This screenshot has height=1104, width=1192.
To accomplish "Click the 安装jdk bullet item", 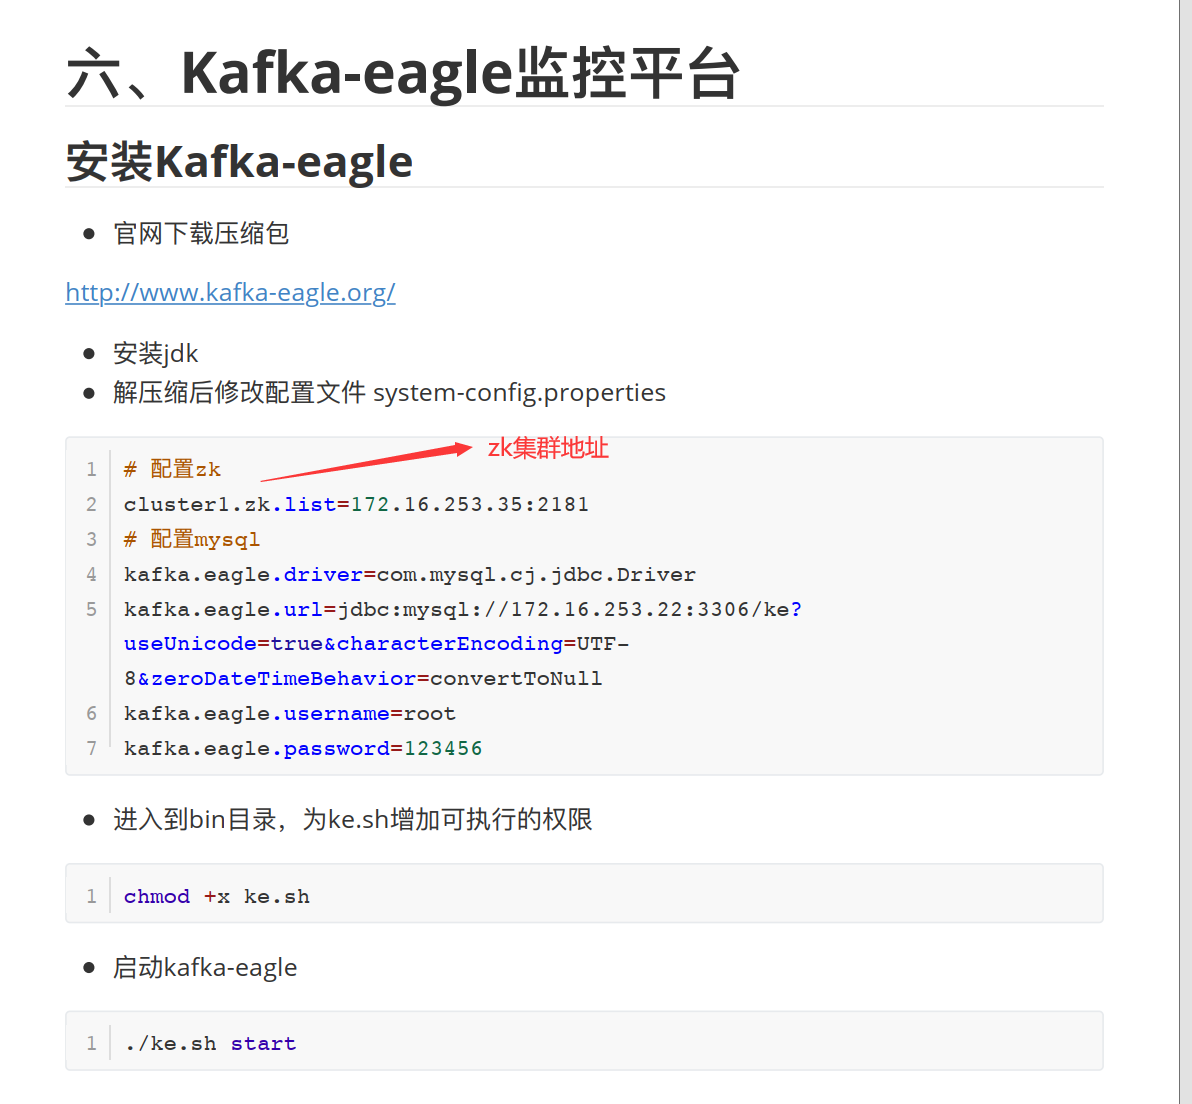I will 156,354.
